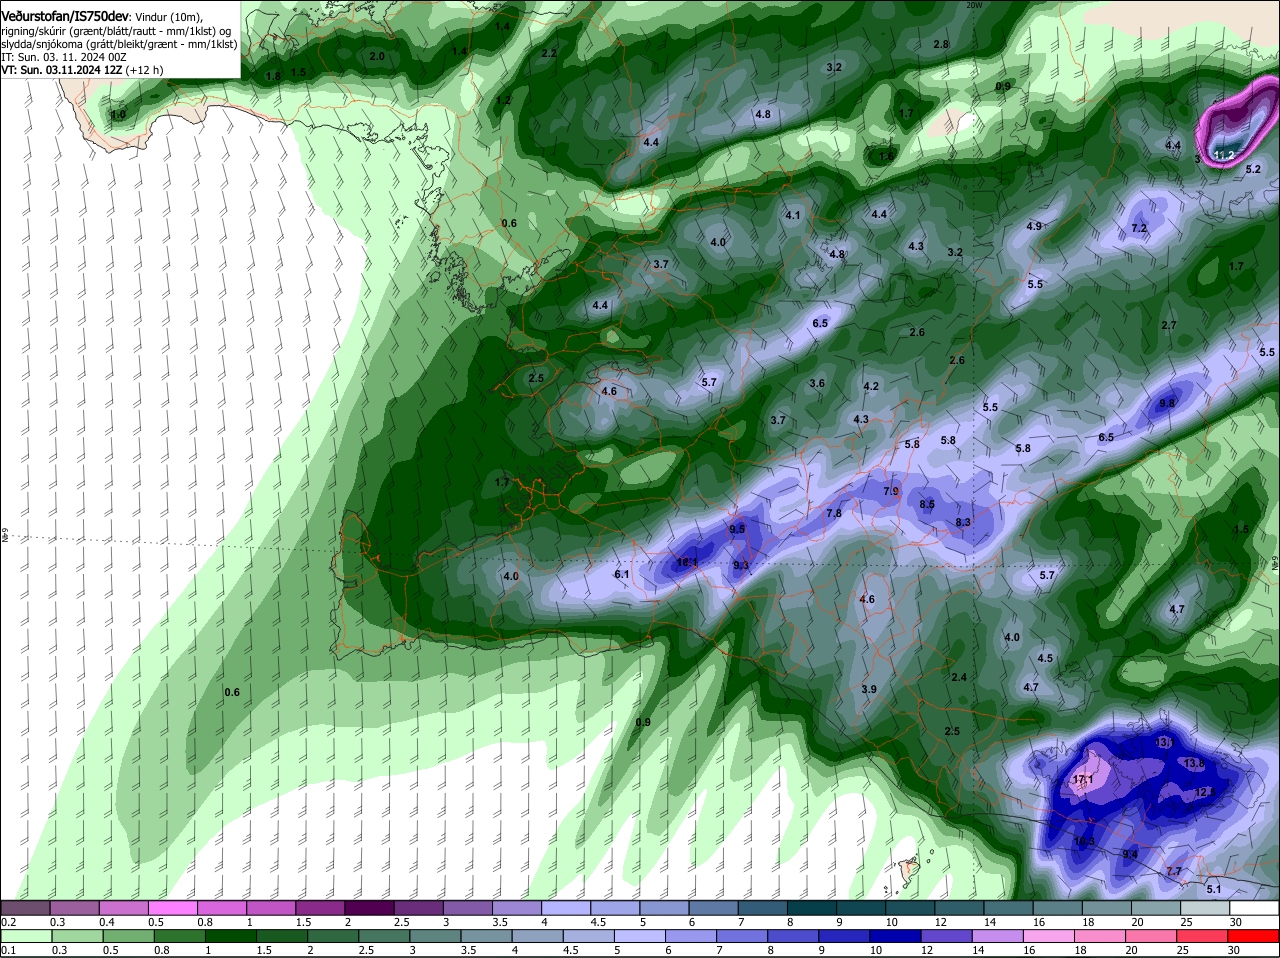Click the 1.0 precipitation value
The height and width of the screenshot is (958, 1280).
click(118, 115)
